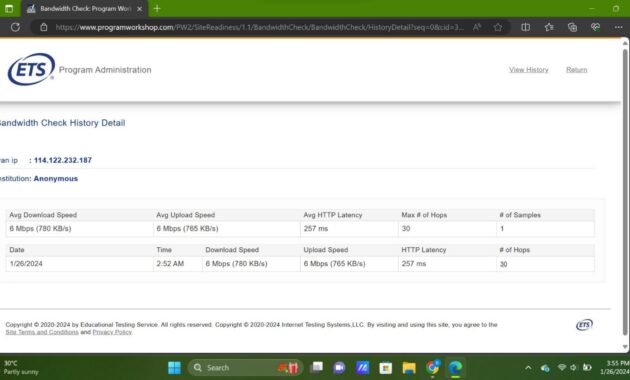The width and height of the screenshot is (630, 380).
Task: Open the purple chat app on the taskbar
Action: pyautogui.click(x=340, y=368)
